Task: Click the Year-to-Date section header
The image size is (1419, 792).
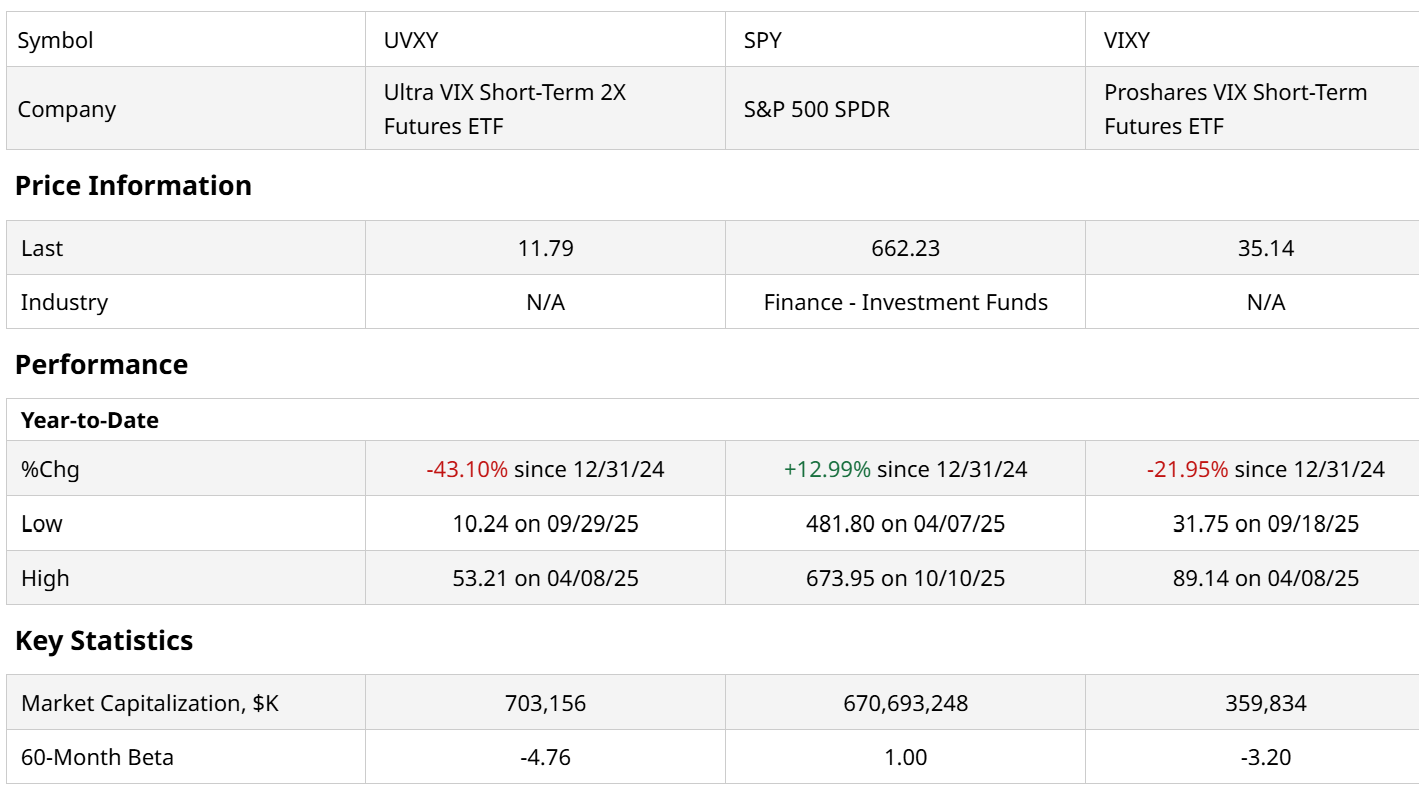Action: pos(90,420)
